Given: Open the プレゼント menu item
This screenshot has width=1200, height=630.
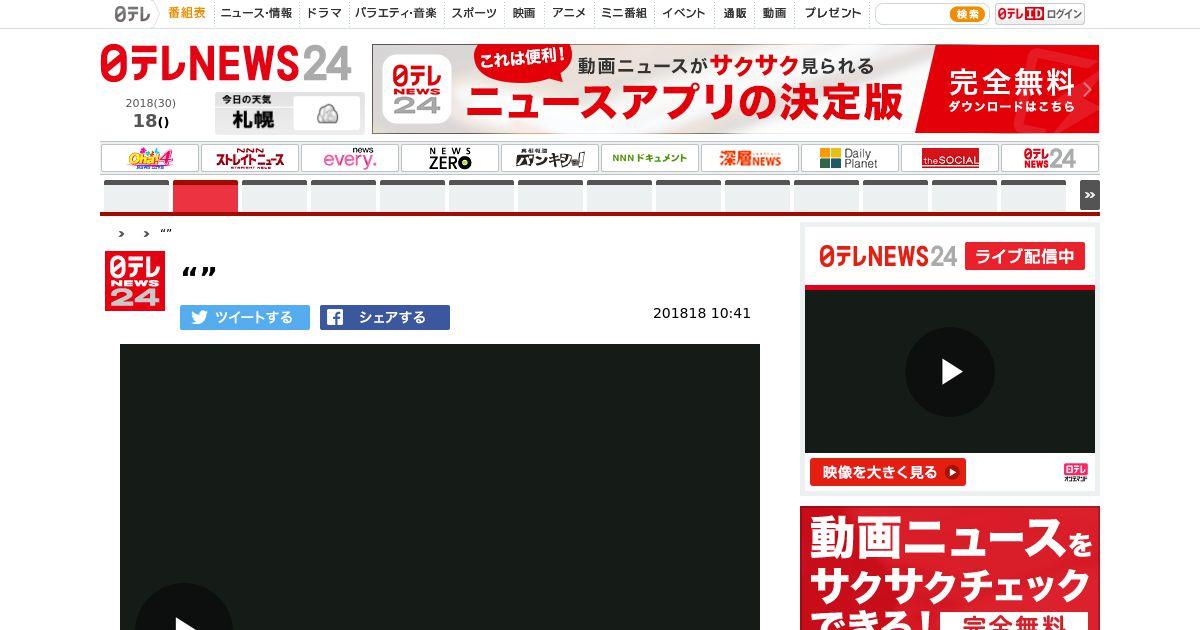Looking at the screenshot, I should [833, 13].
